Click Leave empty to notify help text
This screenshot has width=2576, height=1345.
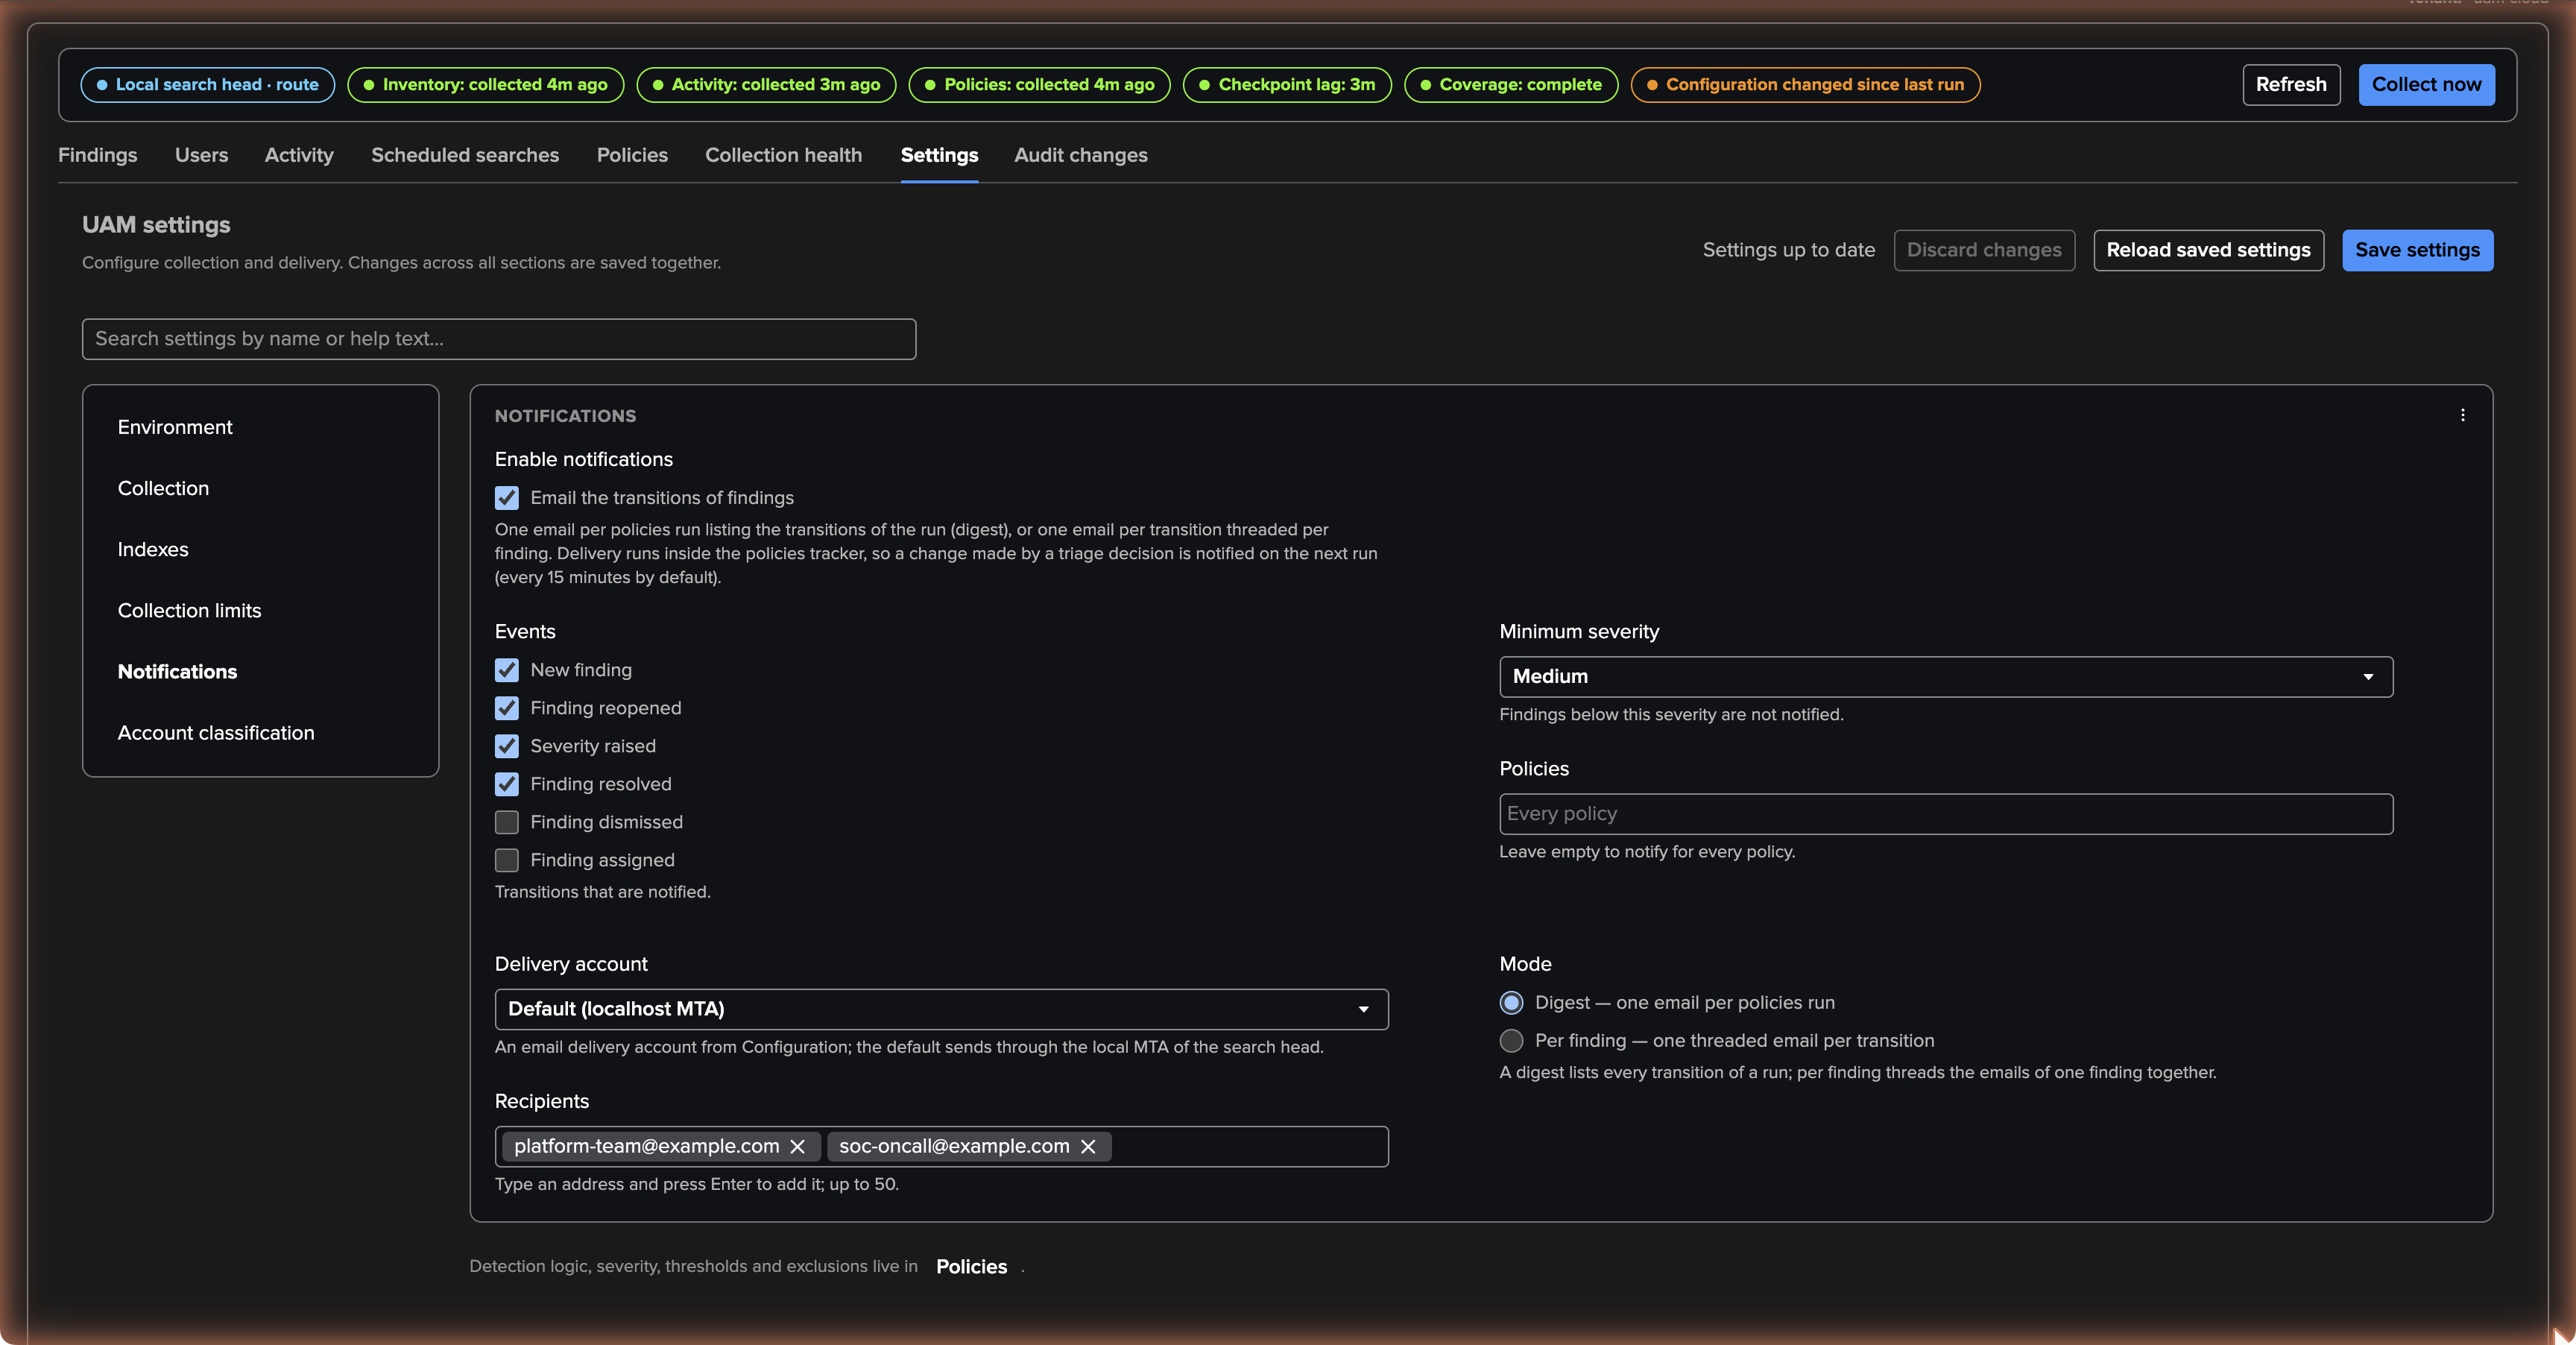1647,852
